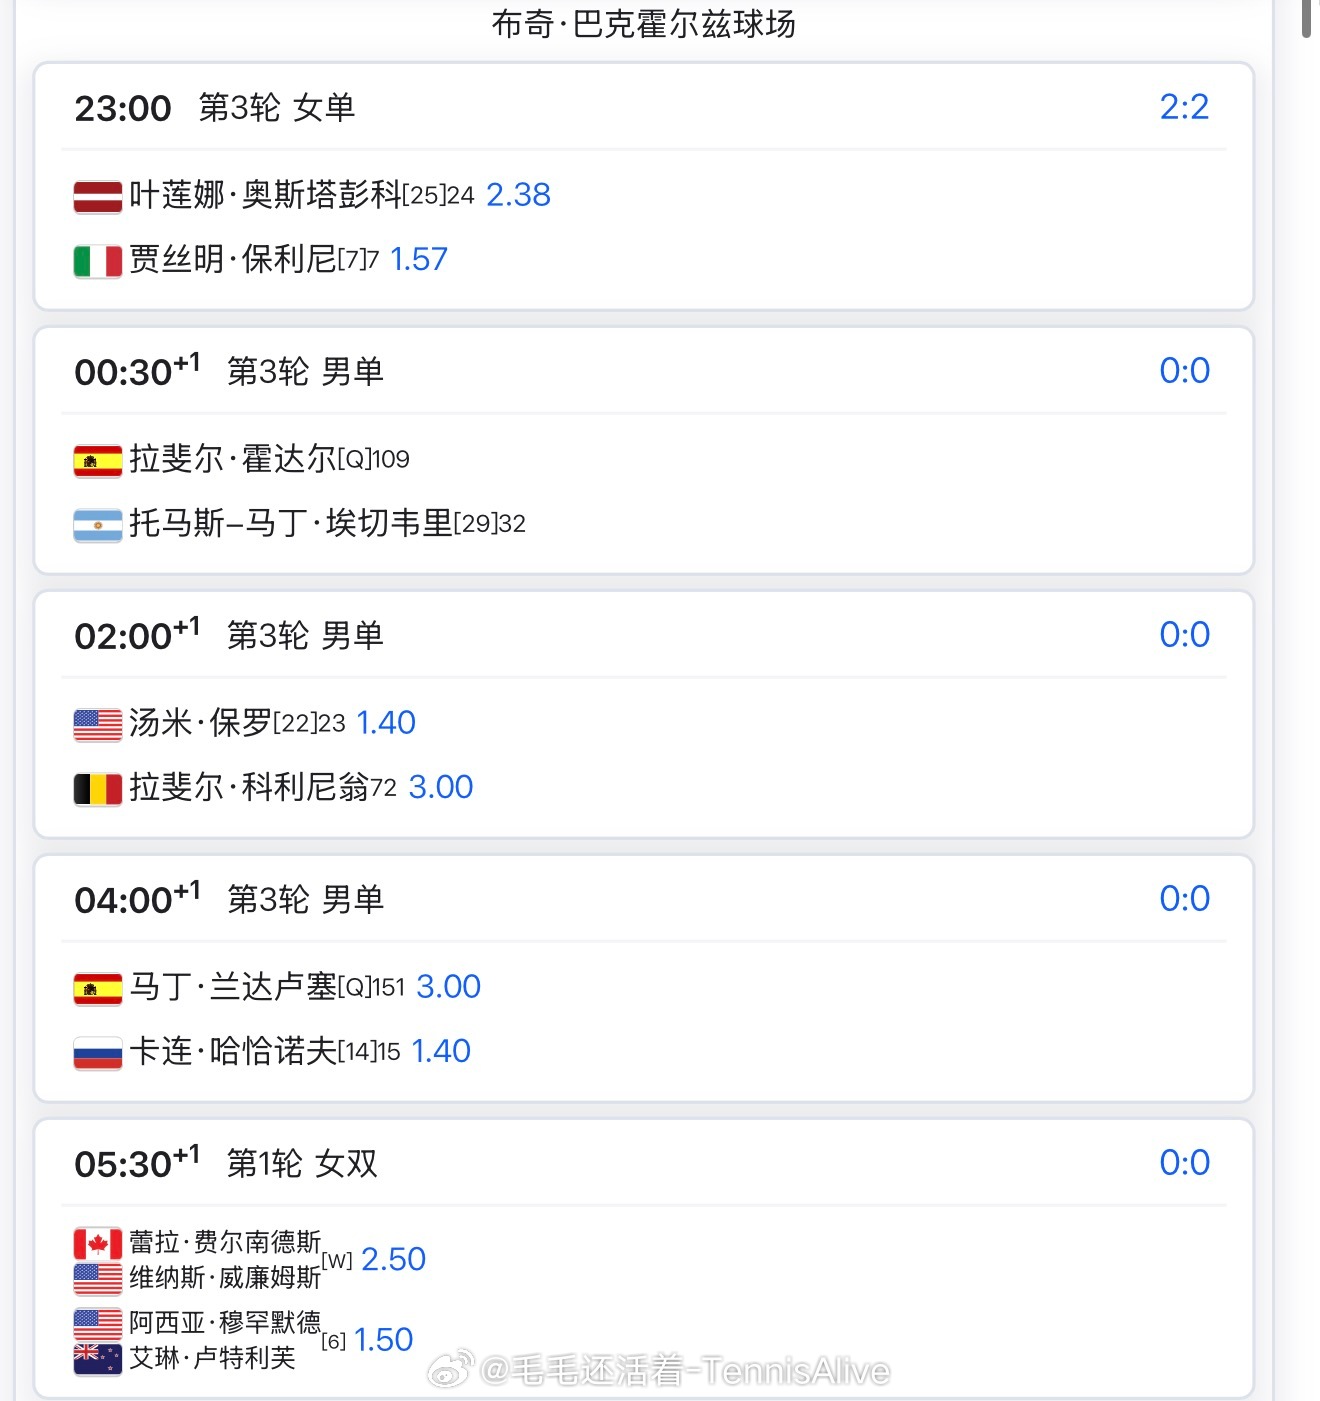Select odds 2.38 for 奥斯塔彭科
Viewport: 1320px width, 1401px height.
coord(518,195)
